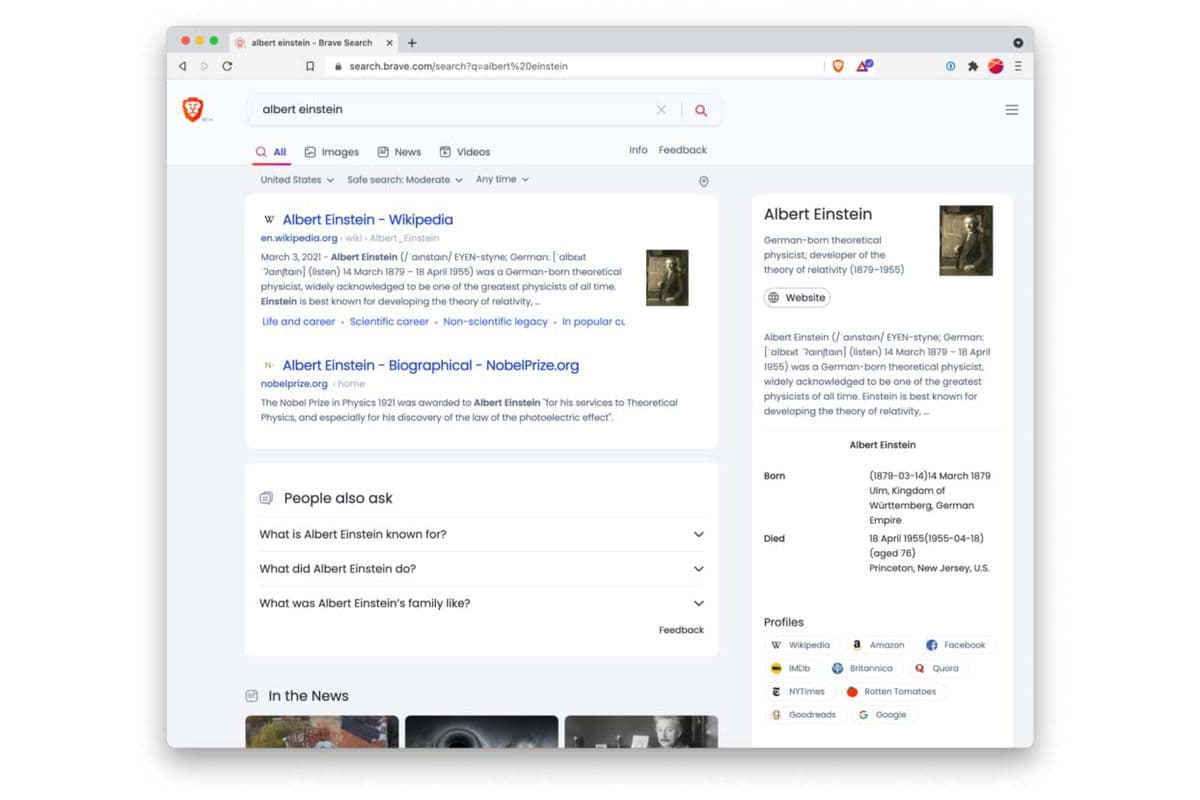
Task: Open the Safe search: Moderate dropdown
Action: click(405, 180)
